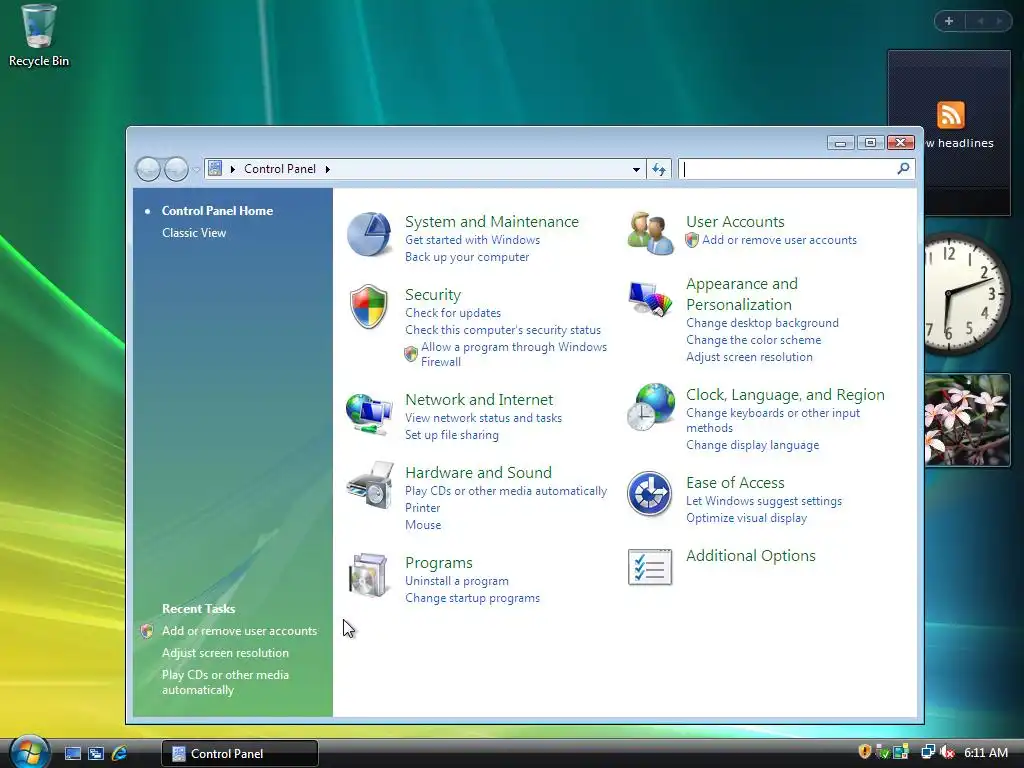Open the Ease of Access heading link
Screen dimensions: 1024x768
[735, 483]
